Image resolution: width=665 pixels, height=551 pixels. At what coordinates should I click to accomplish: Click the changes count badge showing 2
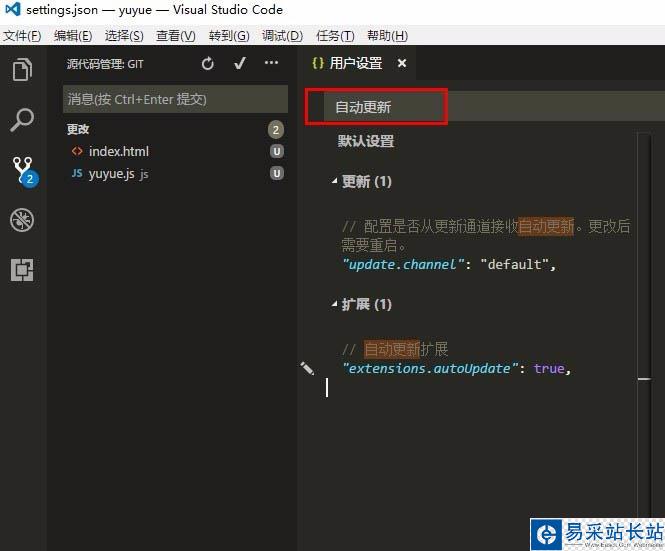pos(276,129)
